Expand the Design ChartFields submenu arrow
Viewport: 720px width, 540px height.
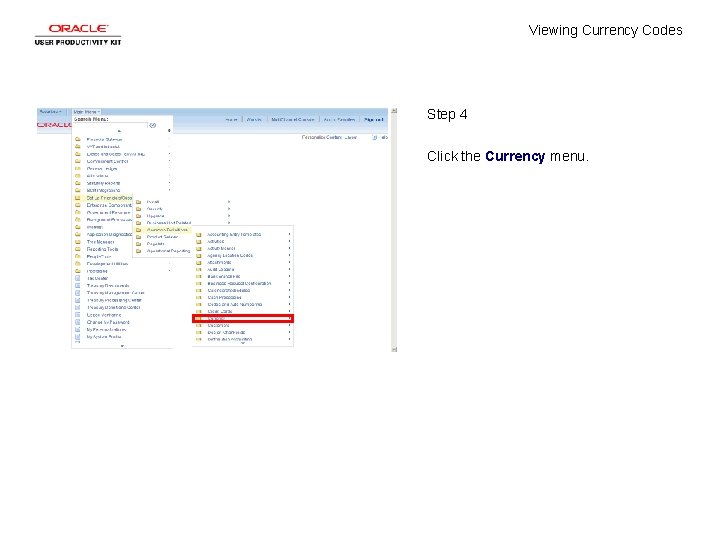click(x=289, y=332)
